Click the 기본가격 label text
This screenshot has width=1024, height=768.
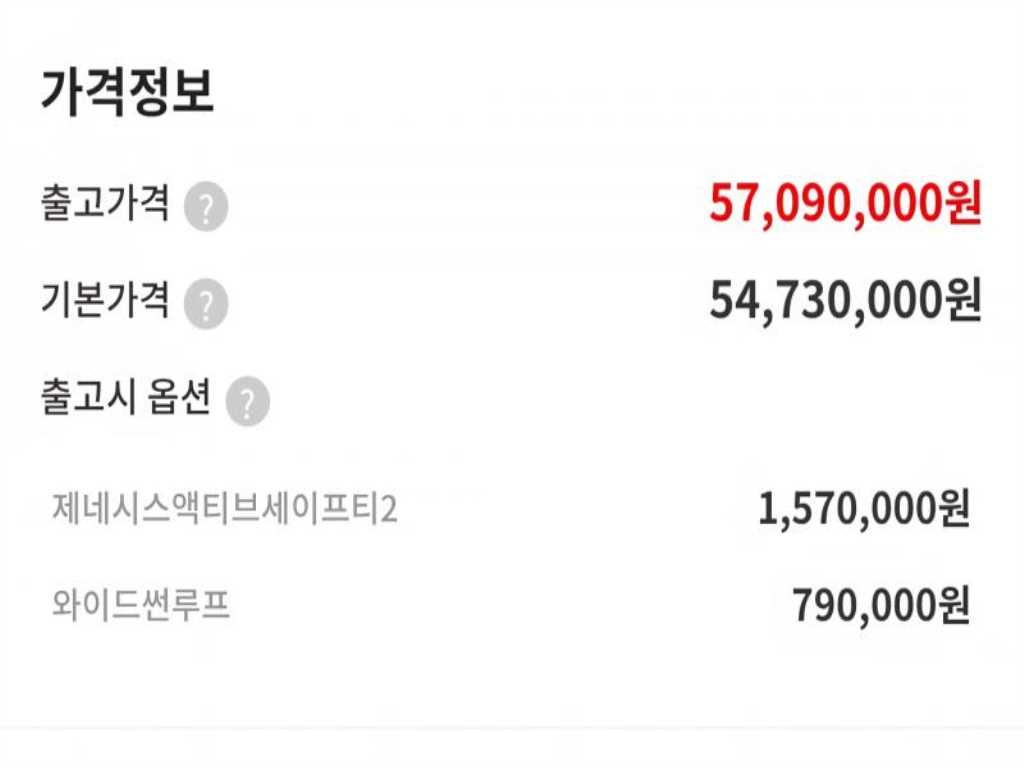(x=105, y=299)
